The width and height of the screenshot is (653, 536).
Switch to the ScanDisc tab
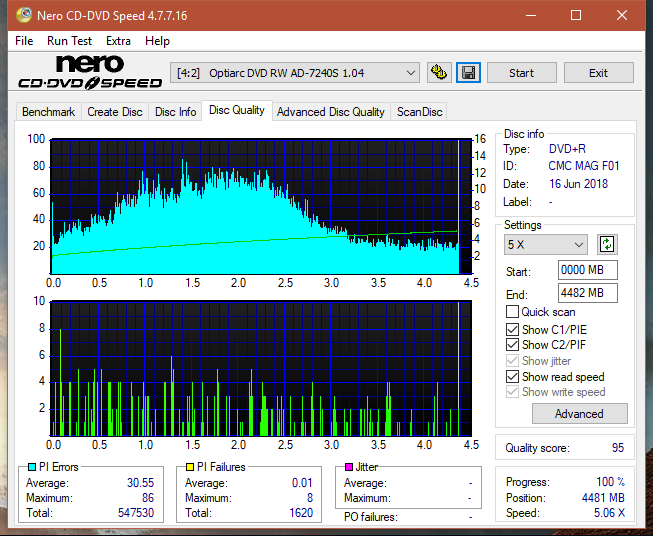[419, 112]
